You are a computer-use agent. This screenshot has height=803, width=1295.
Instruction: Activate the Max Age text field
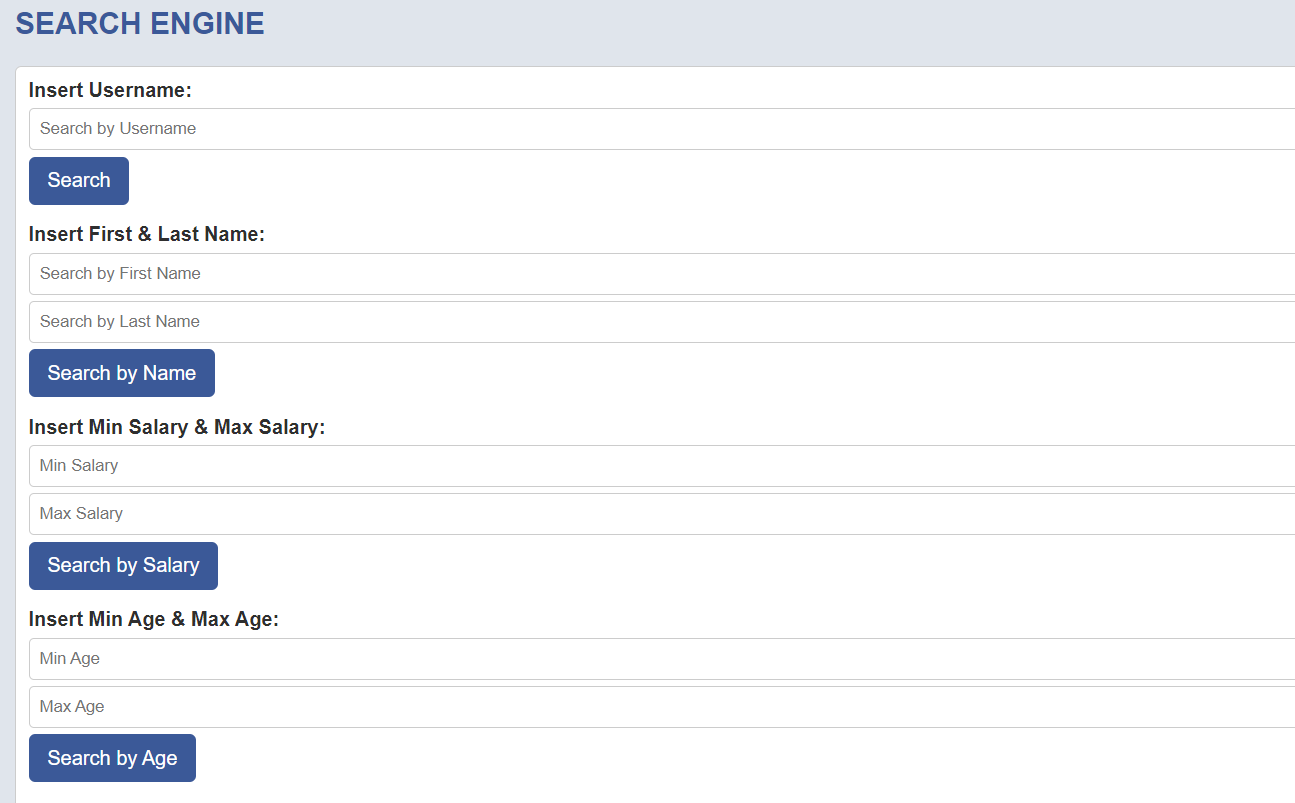point(662,707)
